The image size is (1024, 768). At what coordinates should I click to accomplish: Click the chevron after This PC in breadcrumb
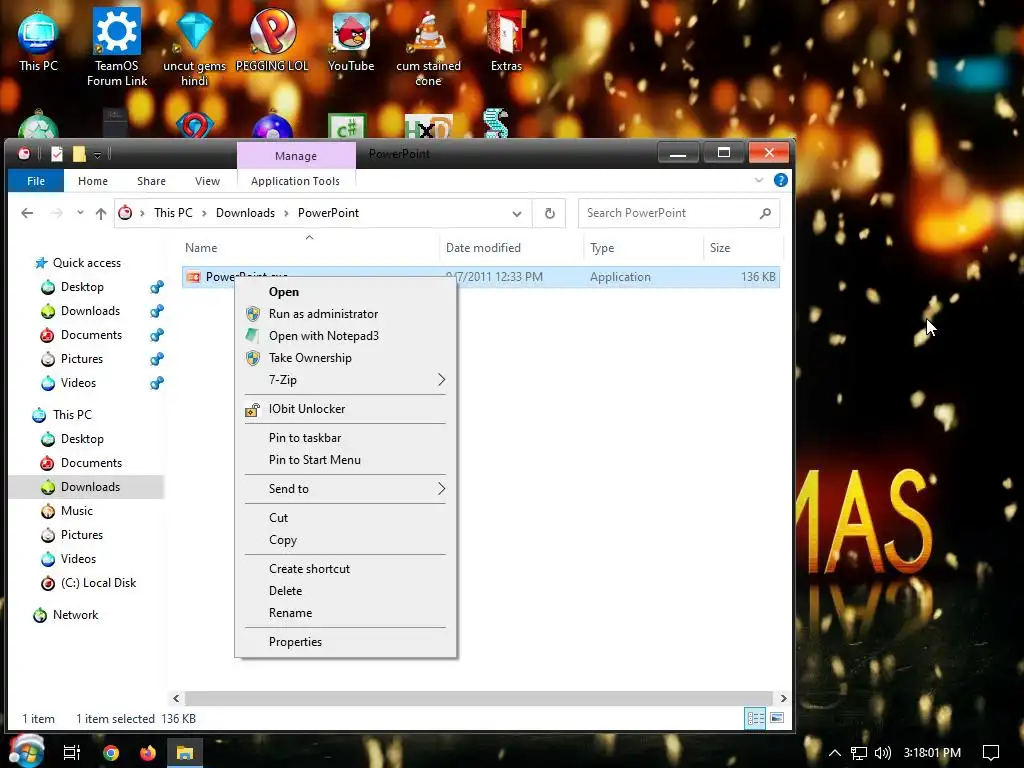tap(204, 213)
